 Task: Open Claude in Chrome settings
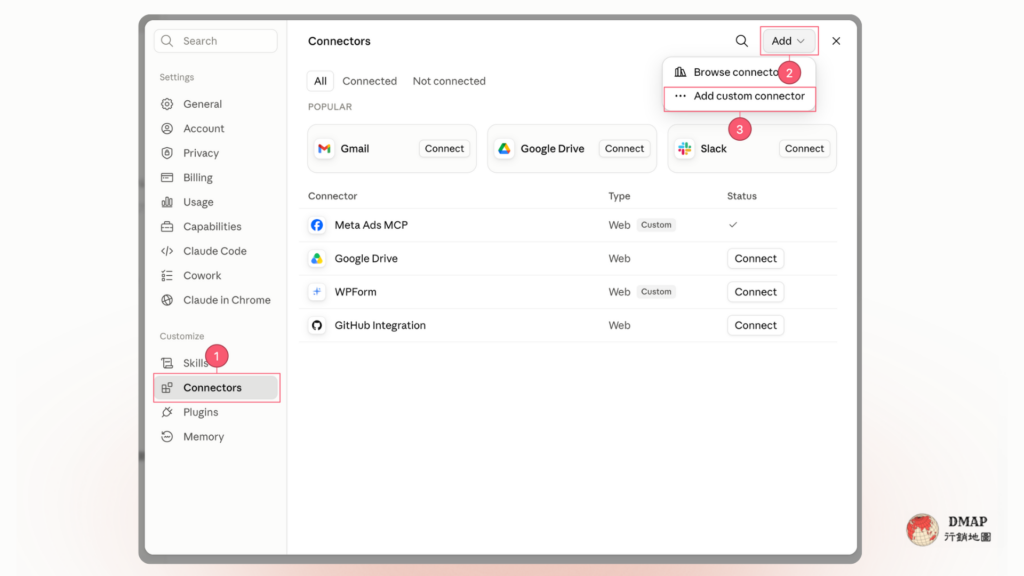(x=227, y=300)
